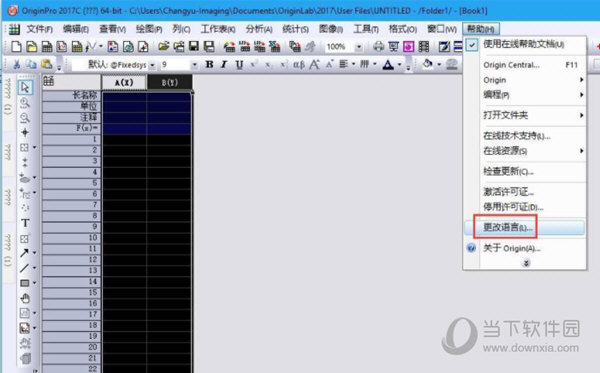Open the 编辑(E) menu
Viewport: 600px width, 373px height.
tap(76, 29)
